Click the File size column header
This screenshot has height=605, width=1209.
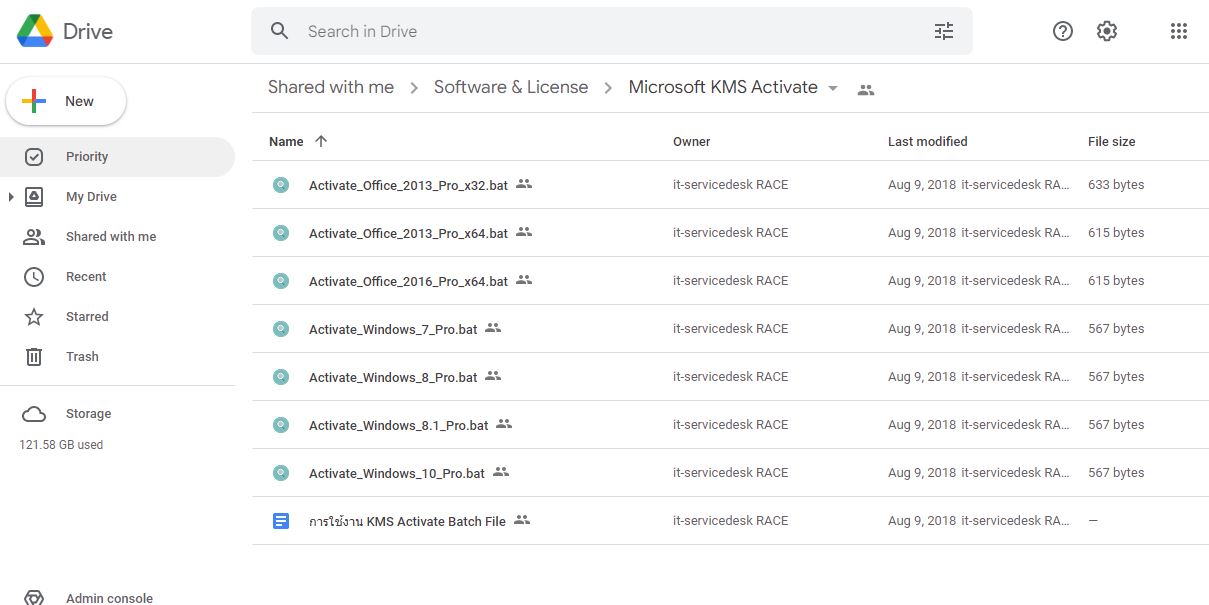pos(1112,141)
